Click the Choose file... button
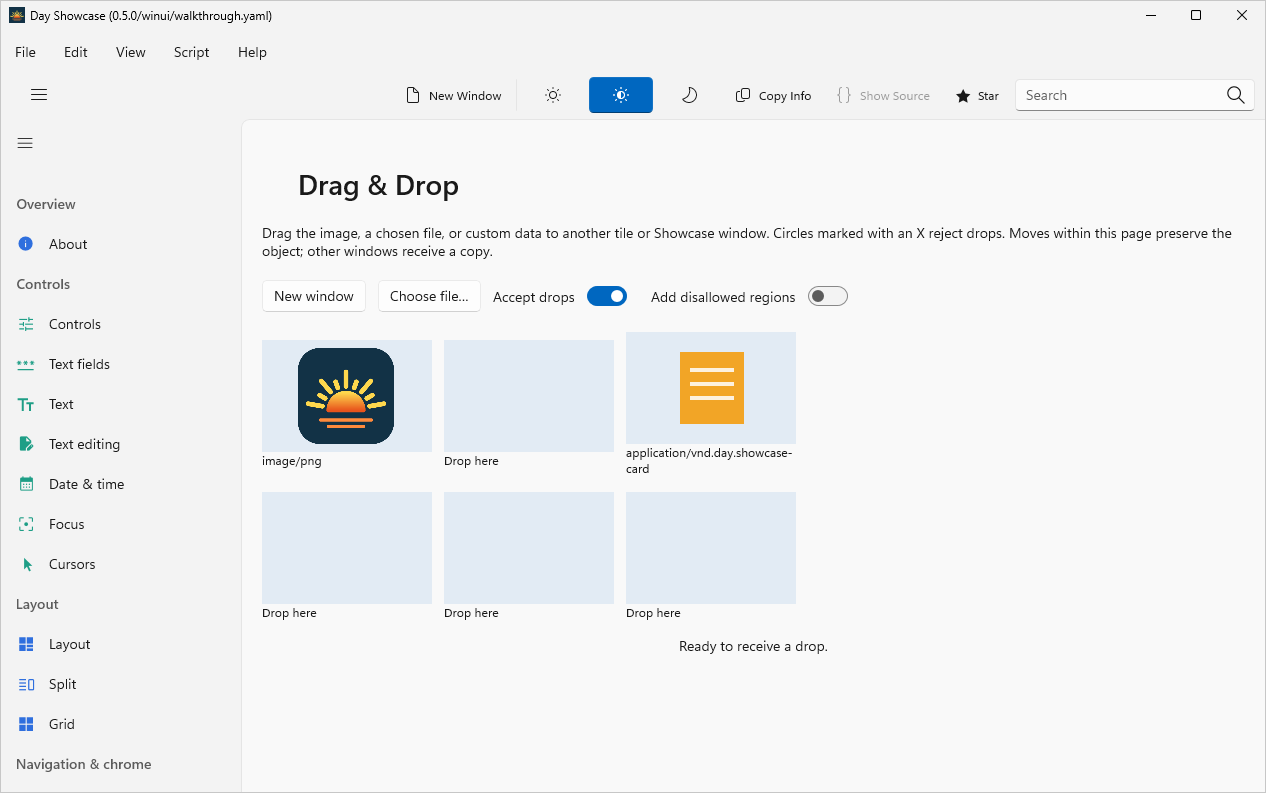The image size is (1266, 793). coord(429,296)
